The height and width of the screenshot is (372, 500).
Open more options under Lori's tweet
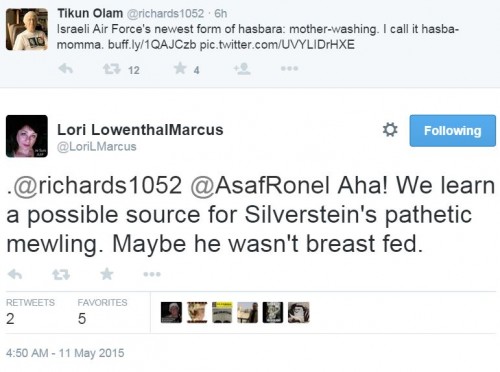point(152,274)
